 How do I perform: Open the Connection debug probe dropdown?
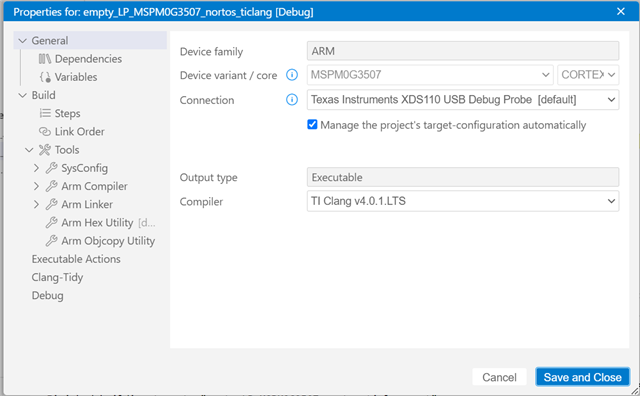(x=463, y=100)
